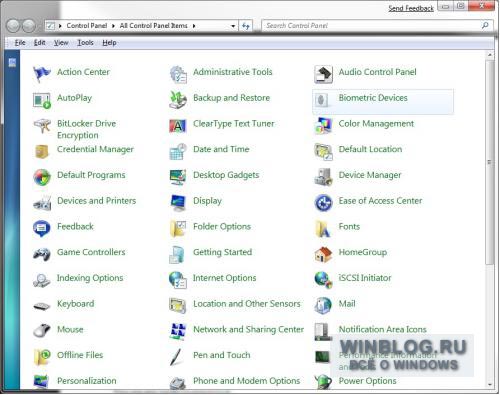Screen dimensions: 500x395
Task: Open the Power Options link
Action: (367, 381)
